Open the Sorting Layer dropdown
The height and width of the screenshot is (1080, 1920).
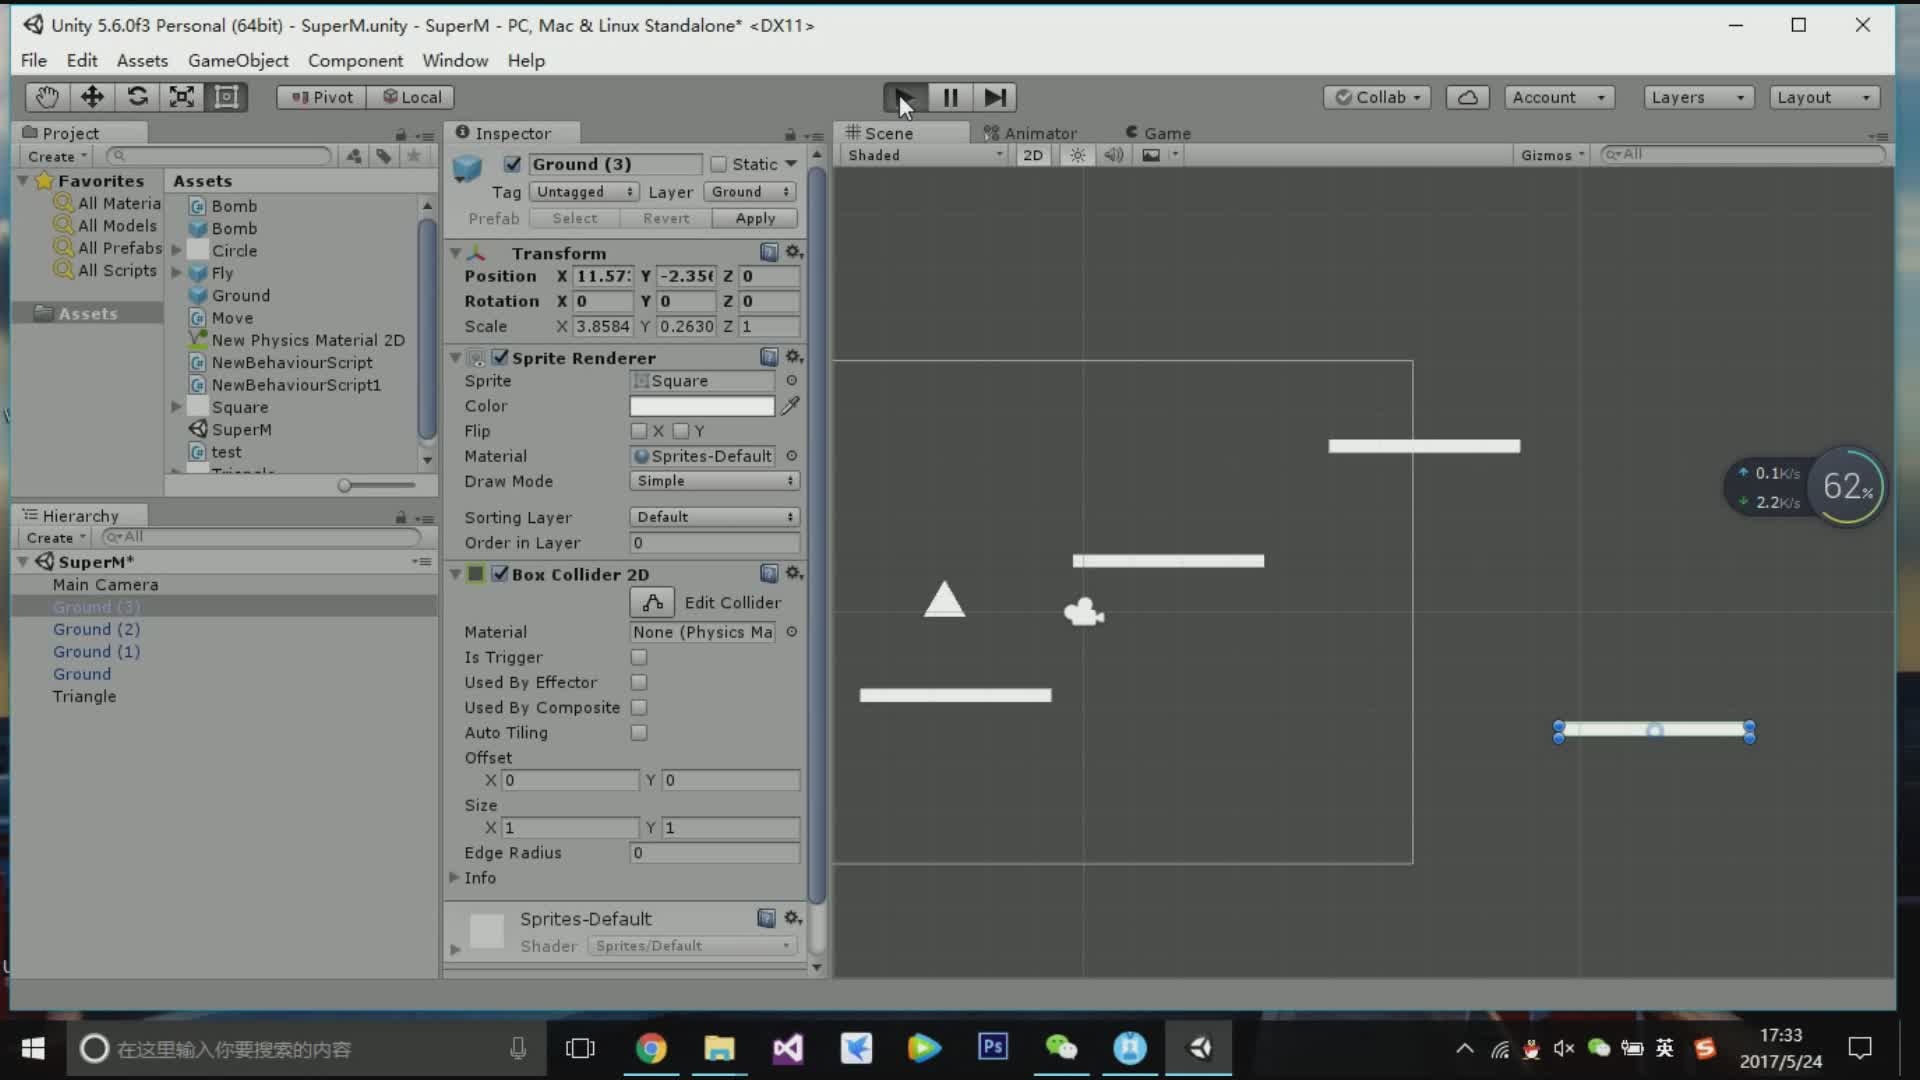(x=712, y=516)
